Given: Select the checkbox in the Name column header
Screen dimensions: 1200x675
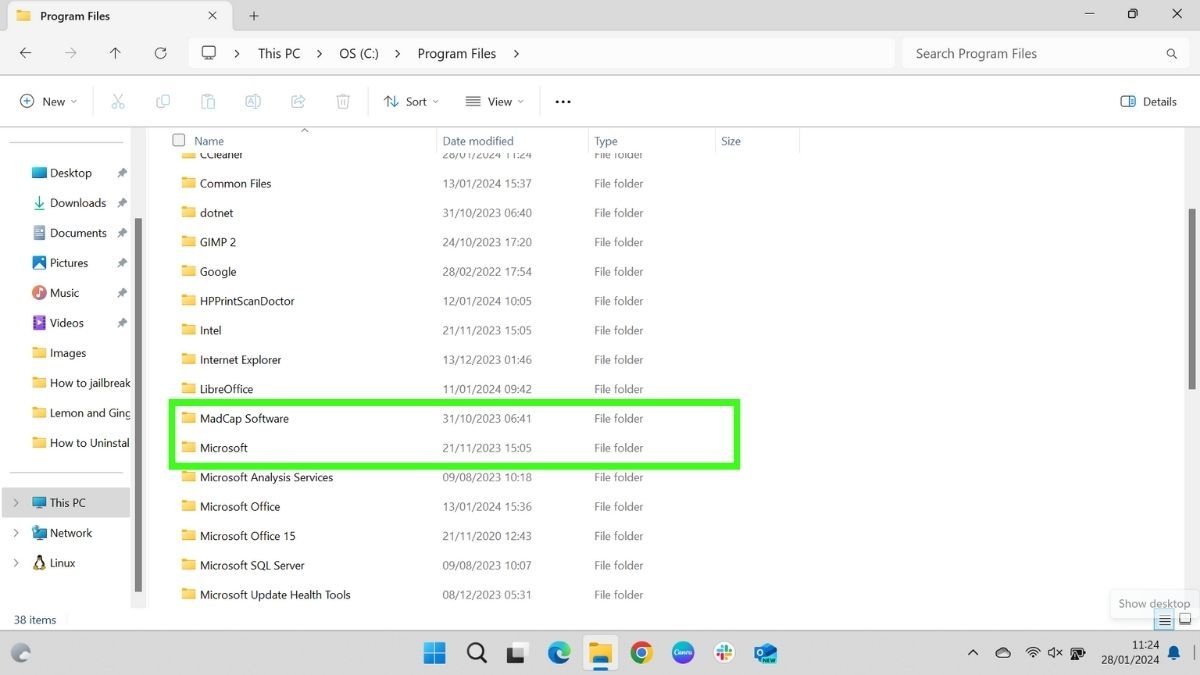Looking at the screenshot, I should click(x=178, y=140).
